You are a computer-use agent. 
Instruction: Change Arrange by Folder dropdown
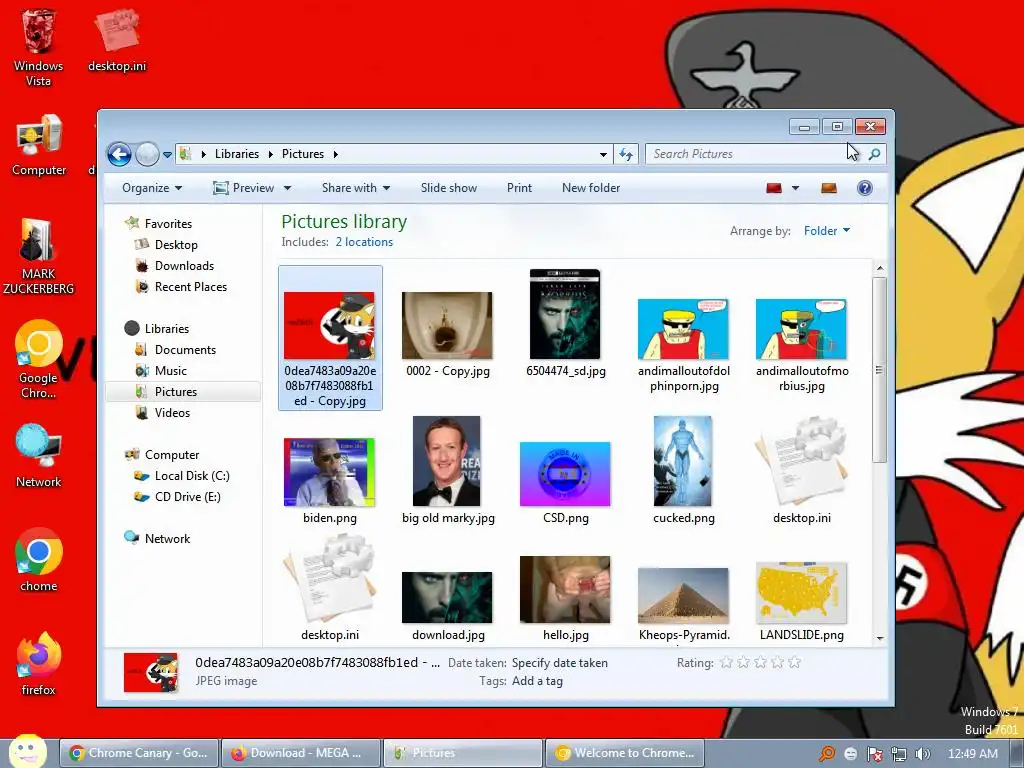tap(827, 231)
